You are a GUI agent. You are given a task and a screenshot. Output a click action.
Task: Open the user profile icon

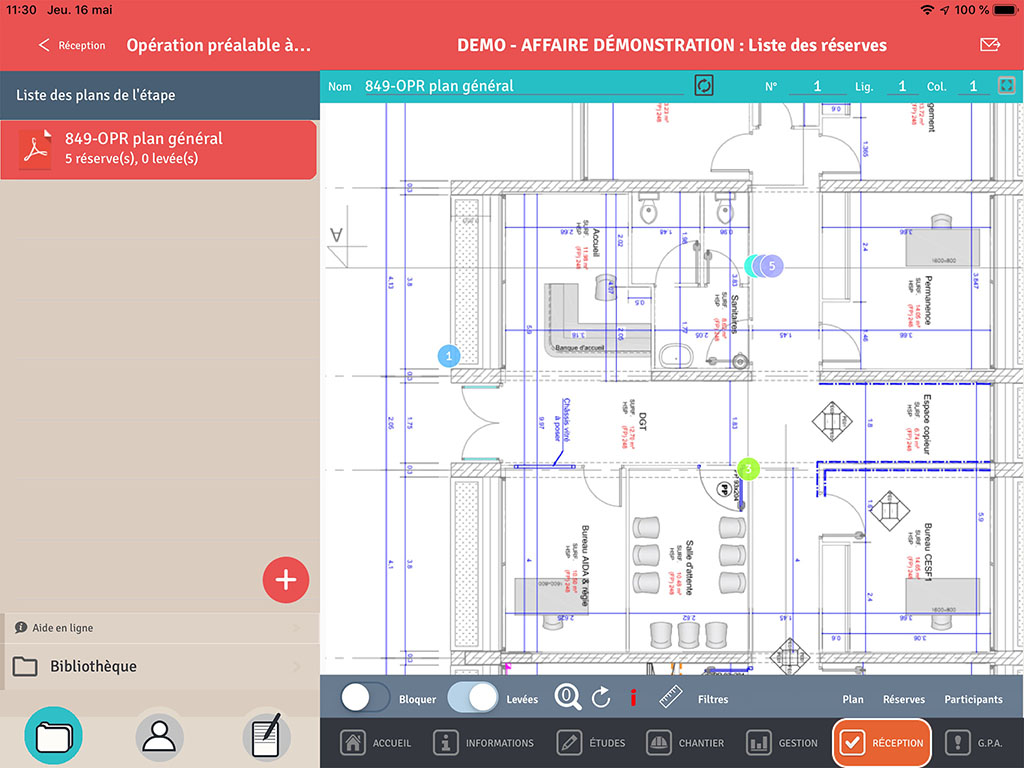point(159,738)
